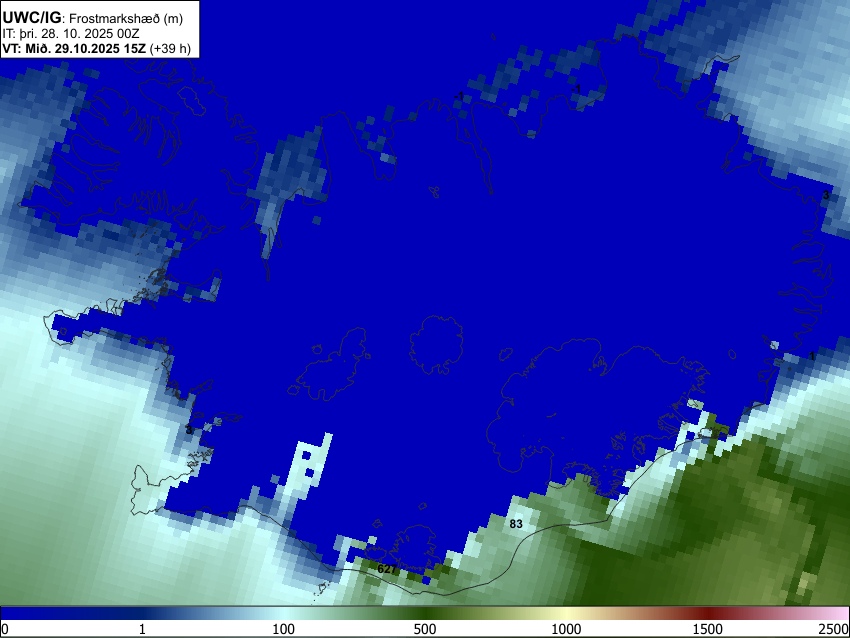The image size is (850, 638).
Task: Click the map value label '83'
Action: click(516, 524)
